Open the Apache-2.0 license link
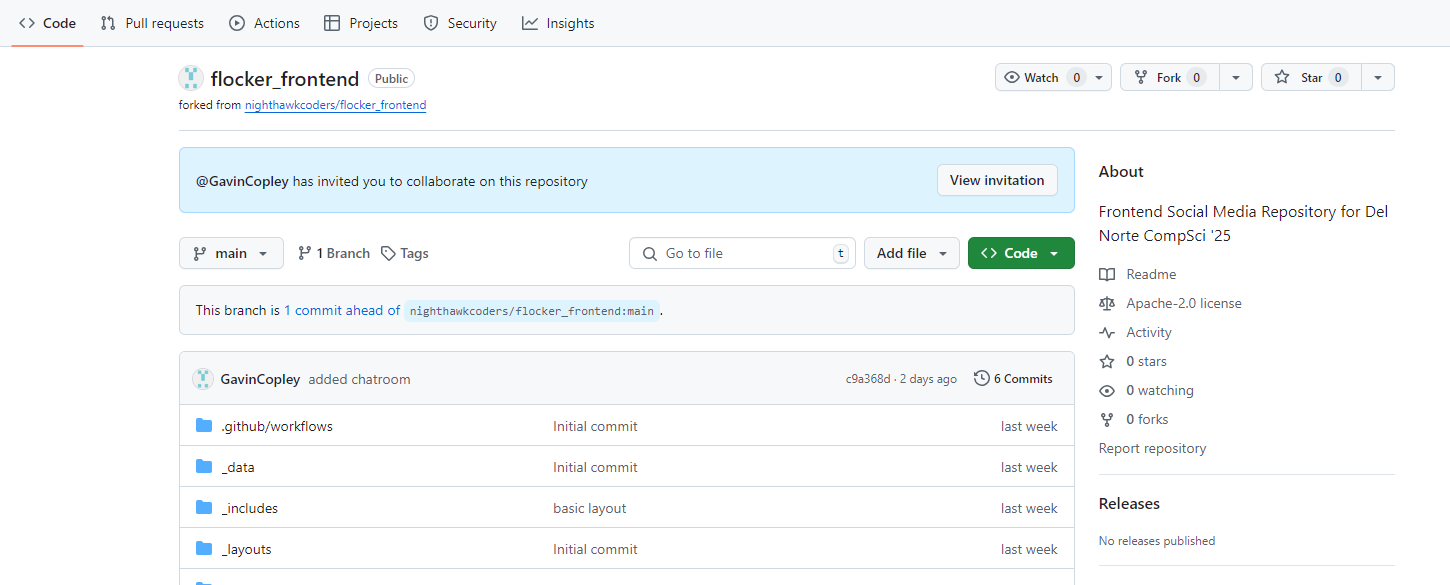The width and height of the screenshot is (1450, 585). point(1184,303)
